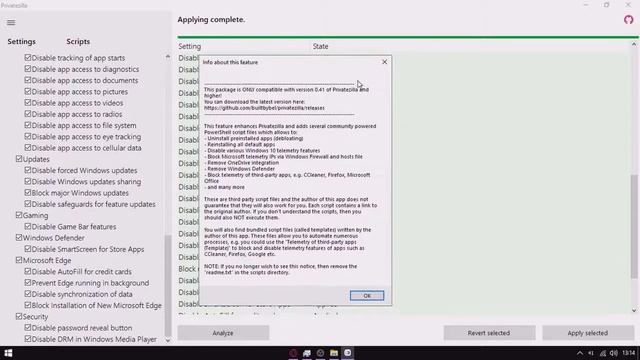Toggle Block major Windows updates
The width and height of the screenshot is (640, 360).
[28, 192]
